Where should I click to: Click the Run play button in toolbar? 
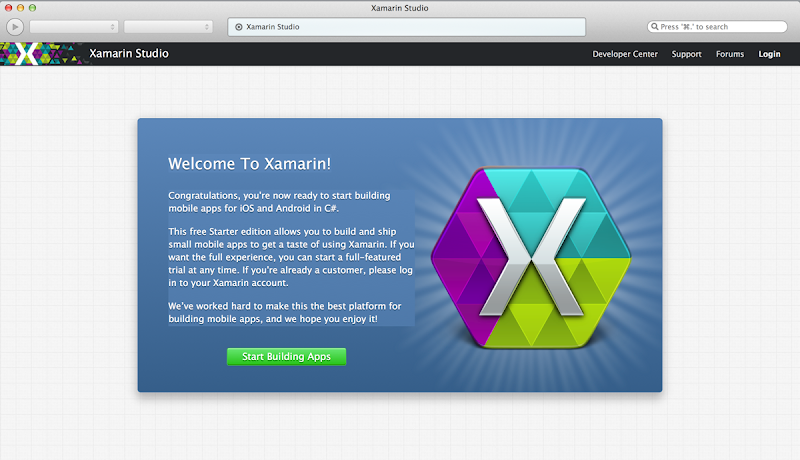click(15, 27)
